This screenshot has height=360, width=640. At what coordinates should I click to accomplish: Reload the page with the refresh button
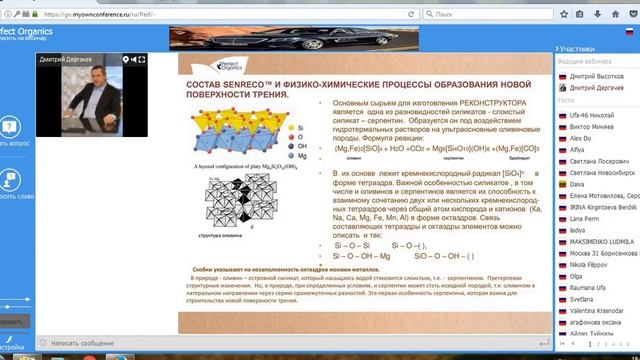pos(411,14)
